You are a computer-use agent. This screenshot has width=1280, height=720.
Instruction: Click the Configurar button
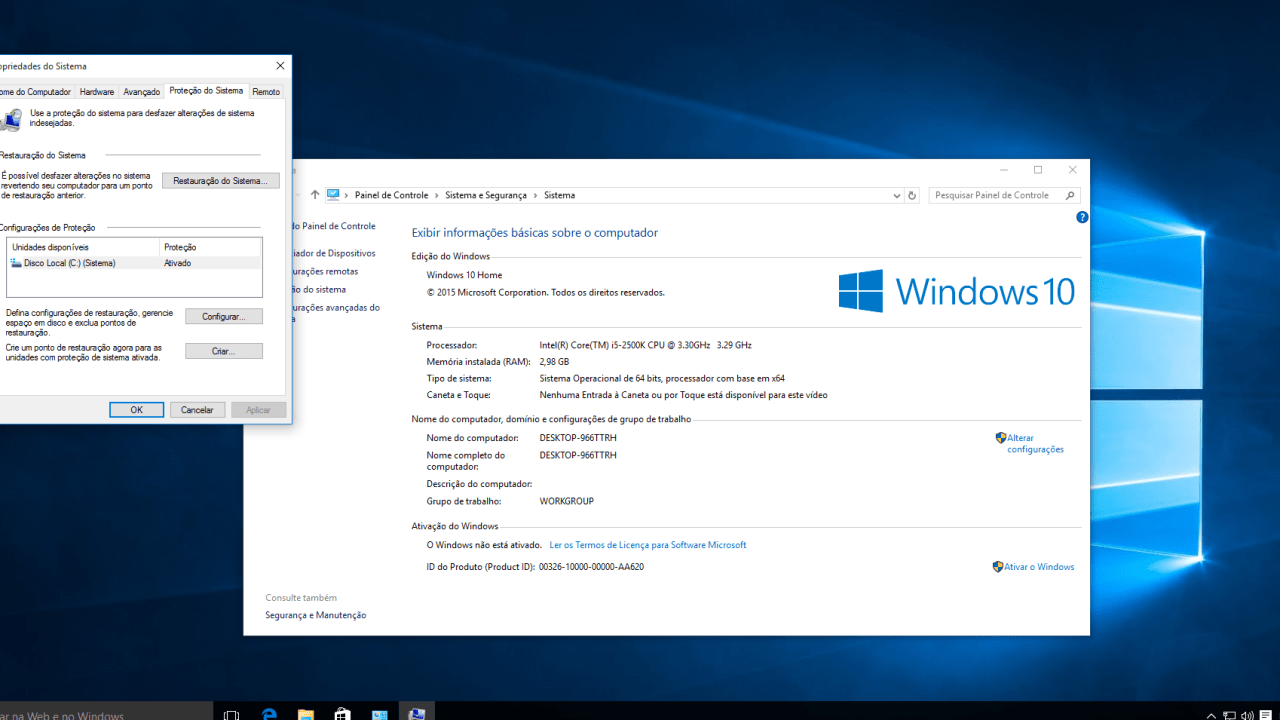tap(224, 316)
